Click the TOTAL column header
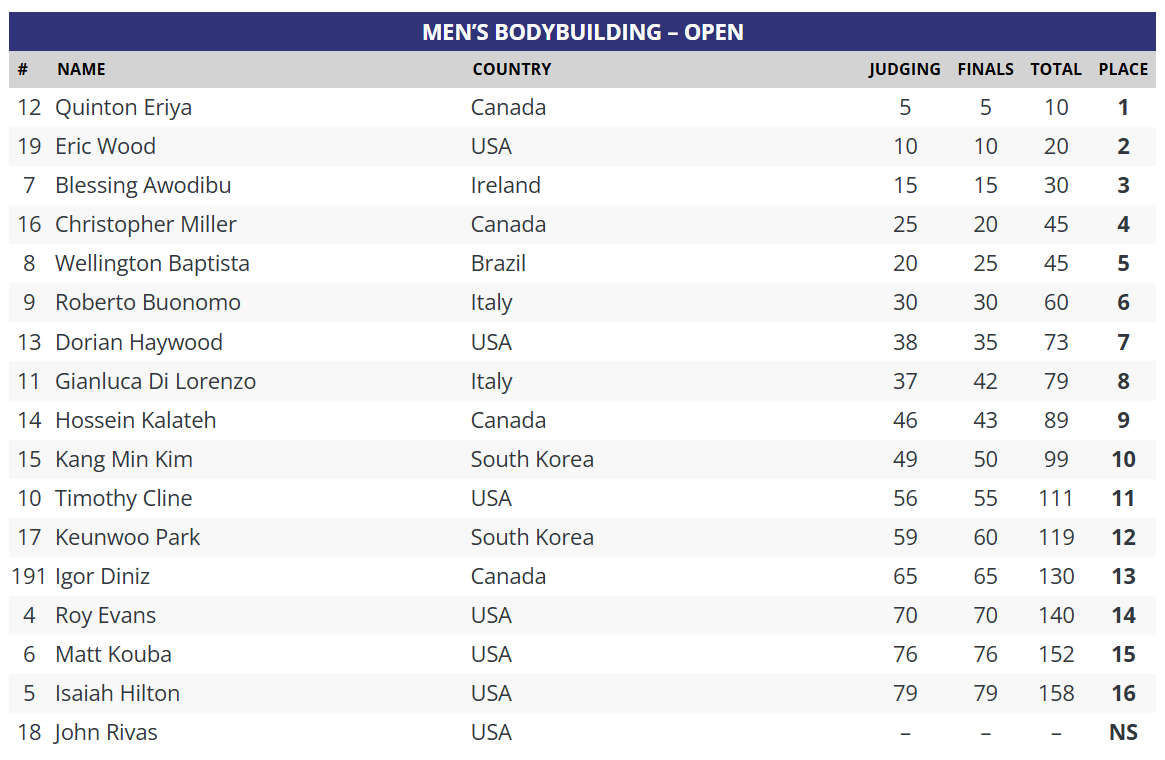 click(1056, 69)
